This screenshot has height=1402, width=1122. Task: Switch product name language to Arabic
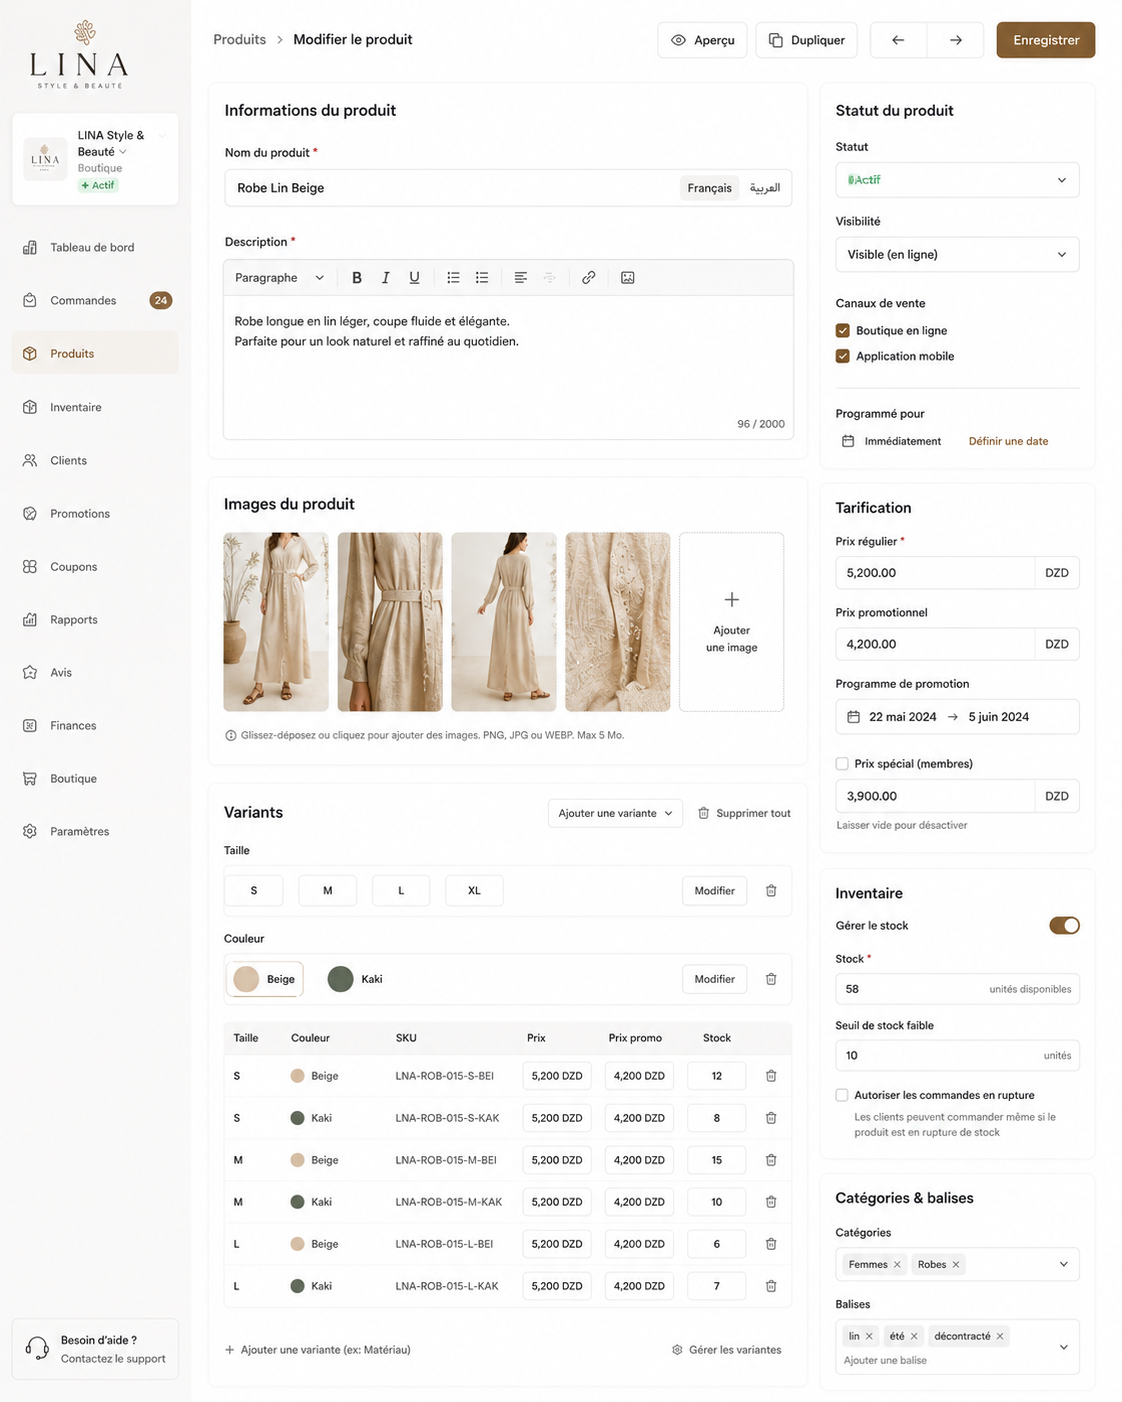(765, 188)
